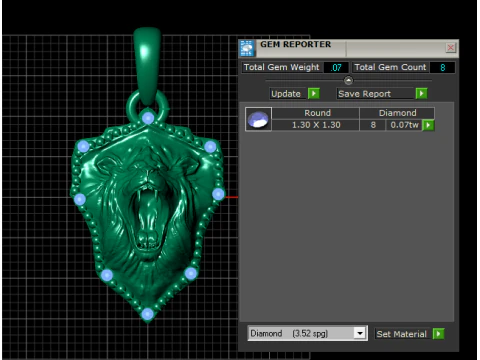480x360 pixels.
Task: Select the round gem thumbnail in the report
Action: click(258, 119)
